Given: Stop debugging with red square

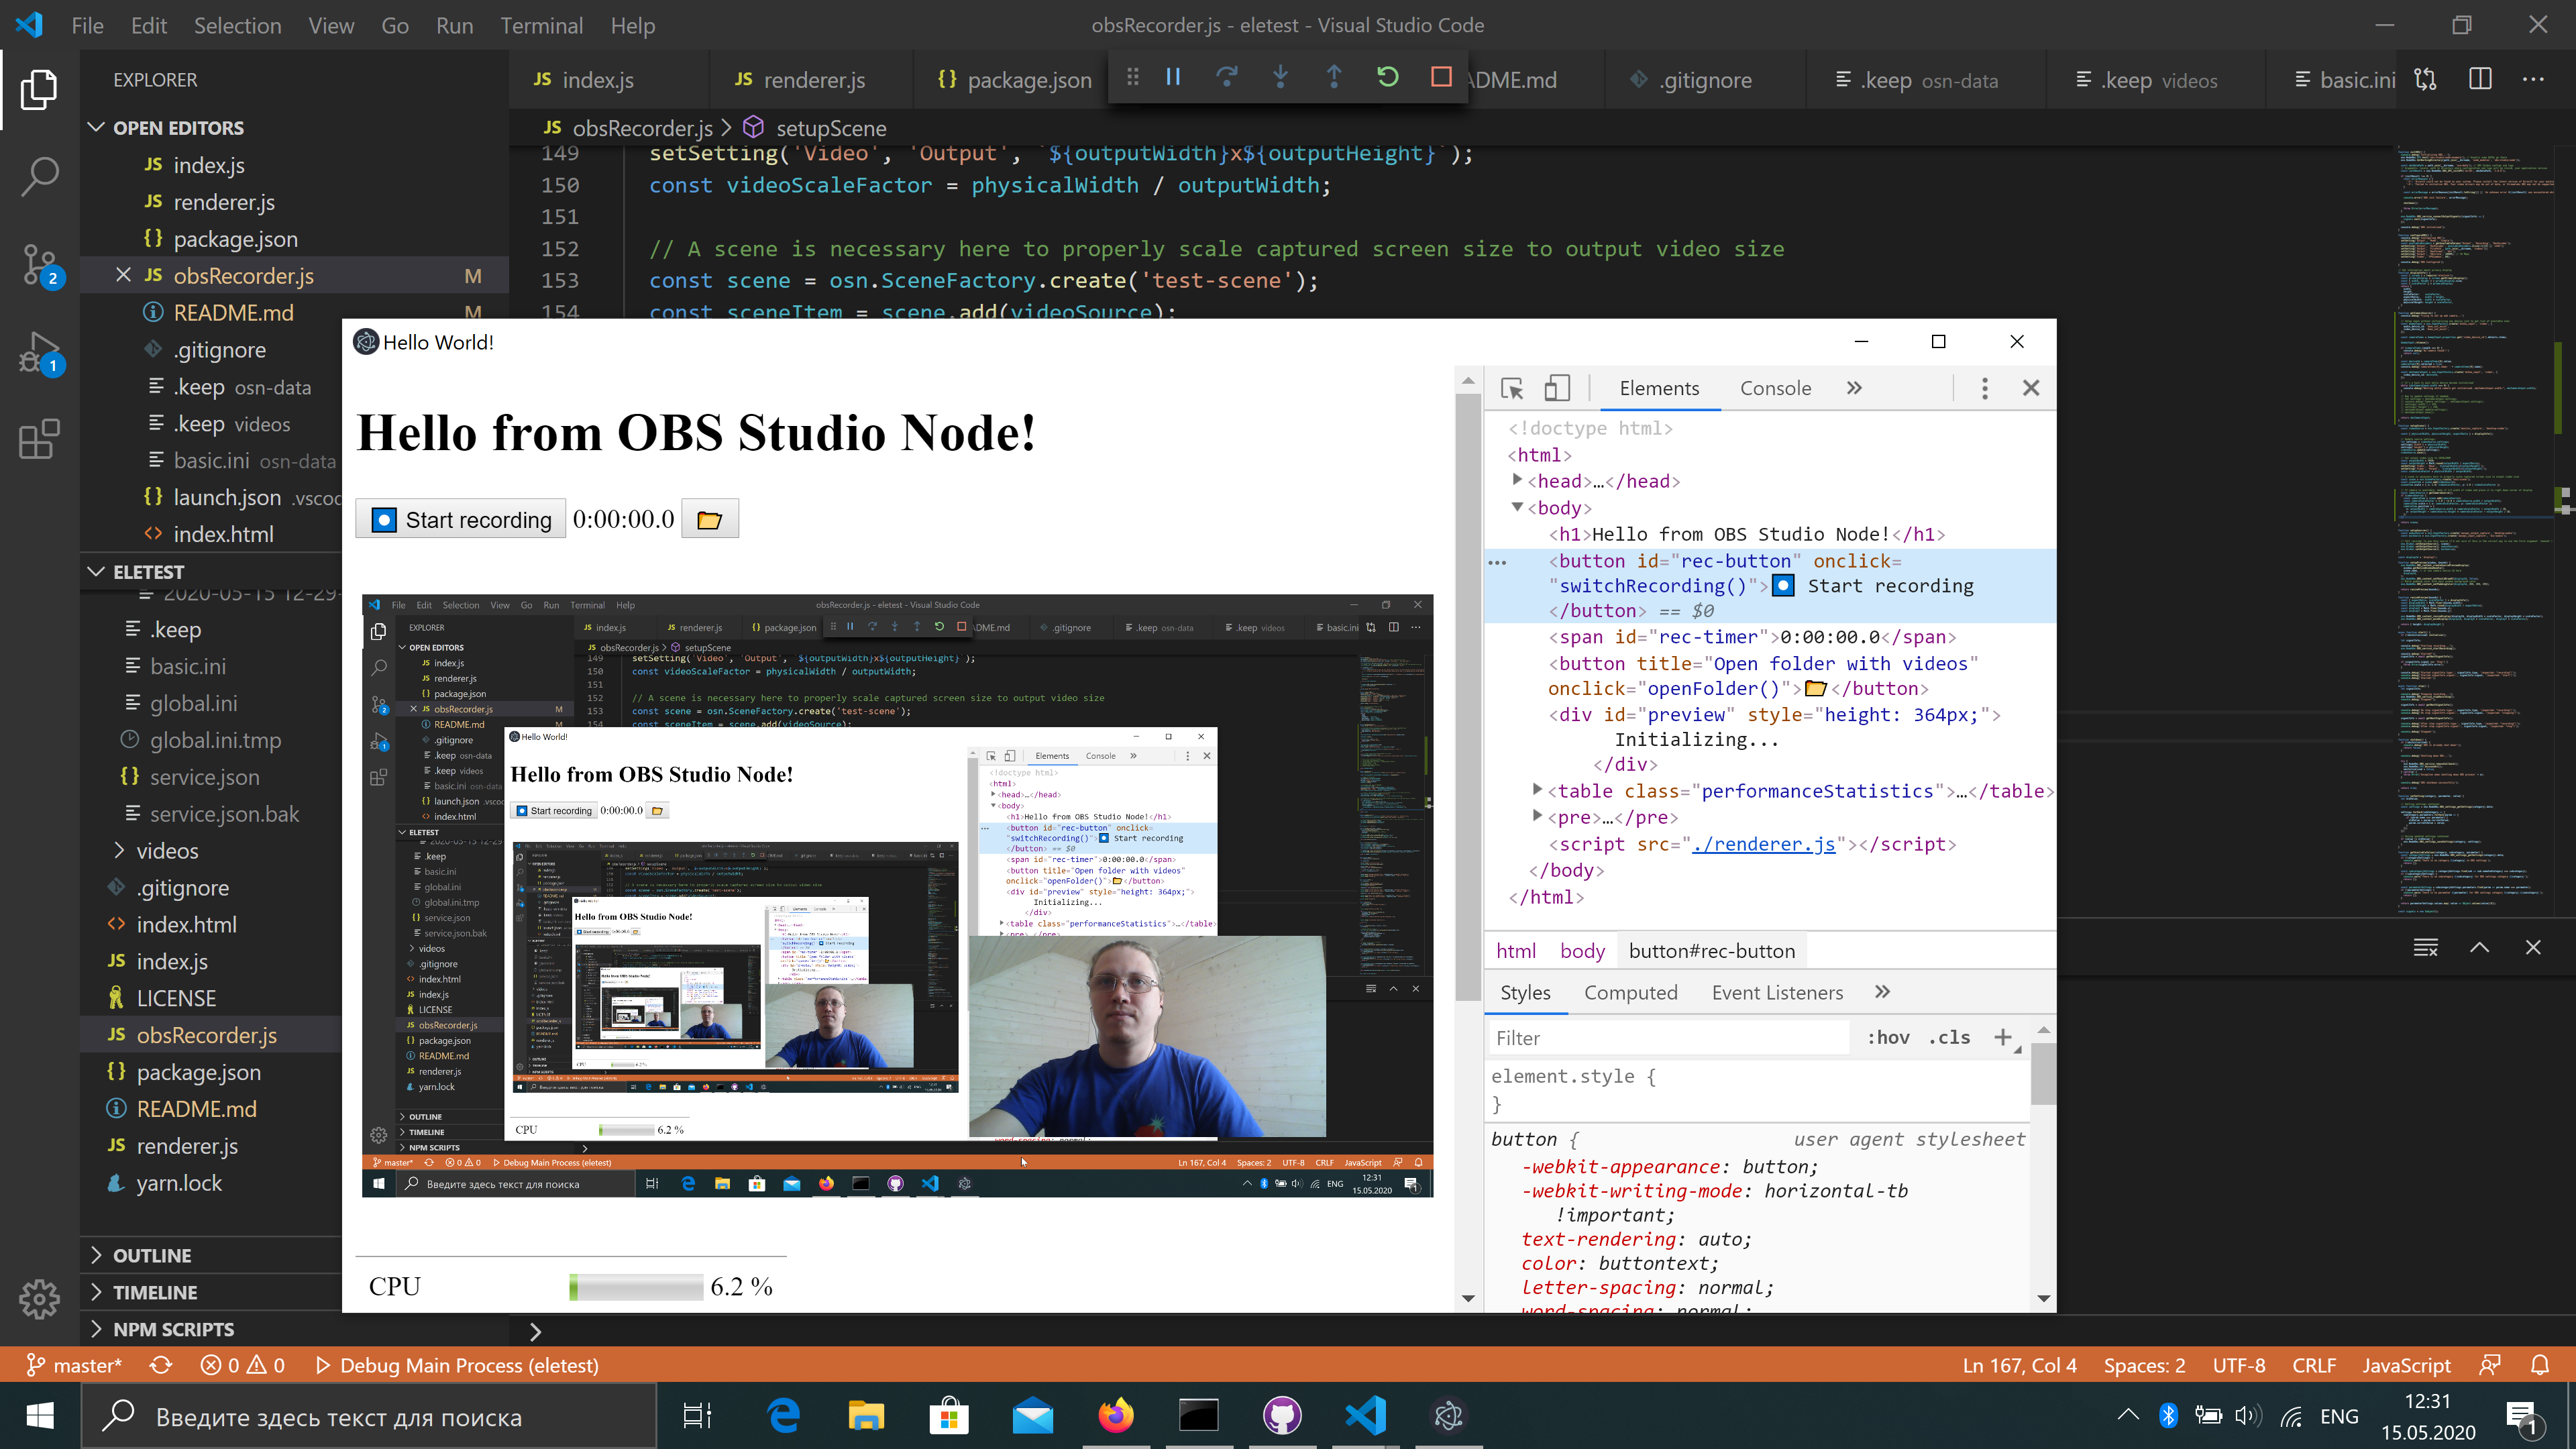Looking at the screenshot, I should [x=1441, y=77].
